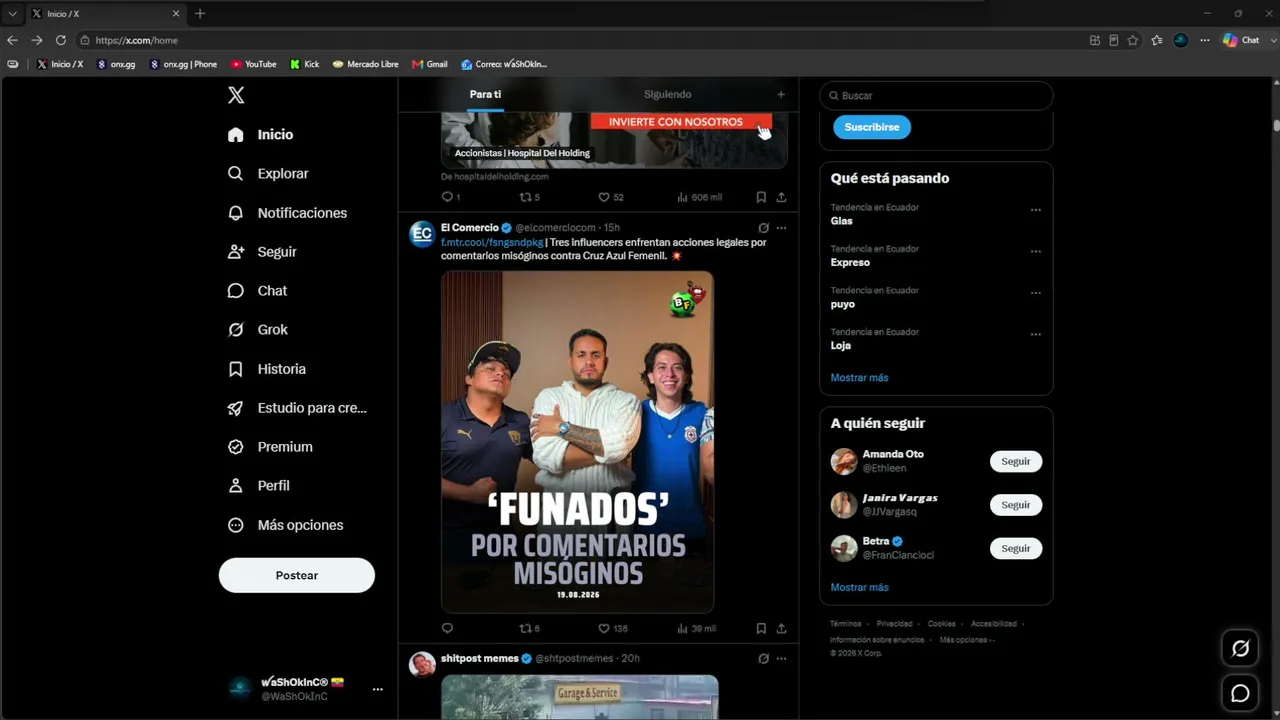The height and width of the screenshot is (720, 1280).
Task: Go back with the browser back arrow
Action: (12, 40)
